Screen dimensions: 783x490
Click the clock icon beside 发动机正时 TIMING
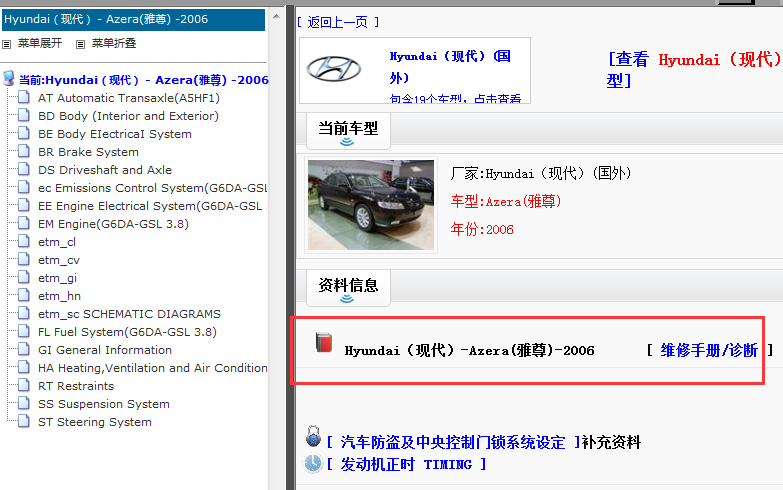click(313, 463)
